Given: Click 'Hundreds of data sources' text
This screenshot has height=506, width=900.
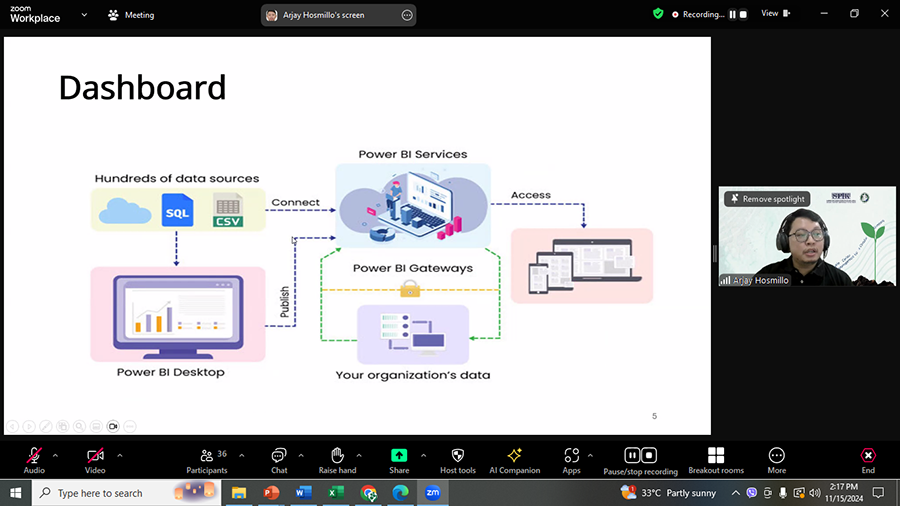Looking at the screenshot, I should (177, 178).
